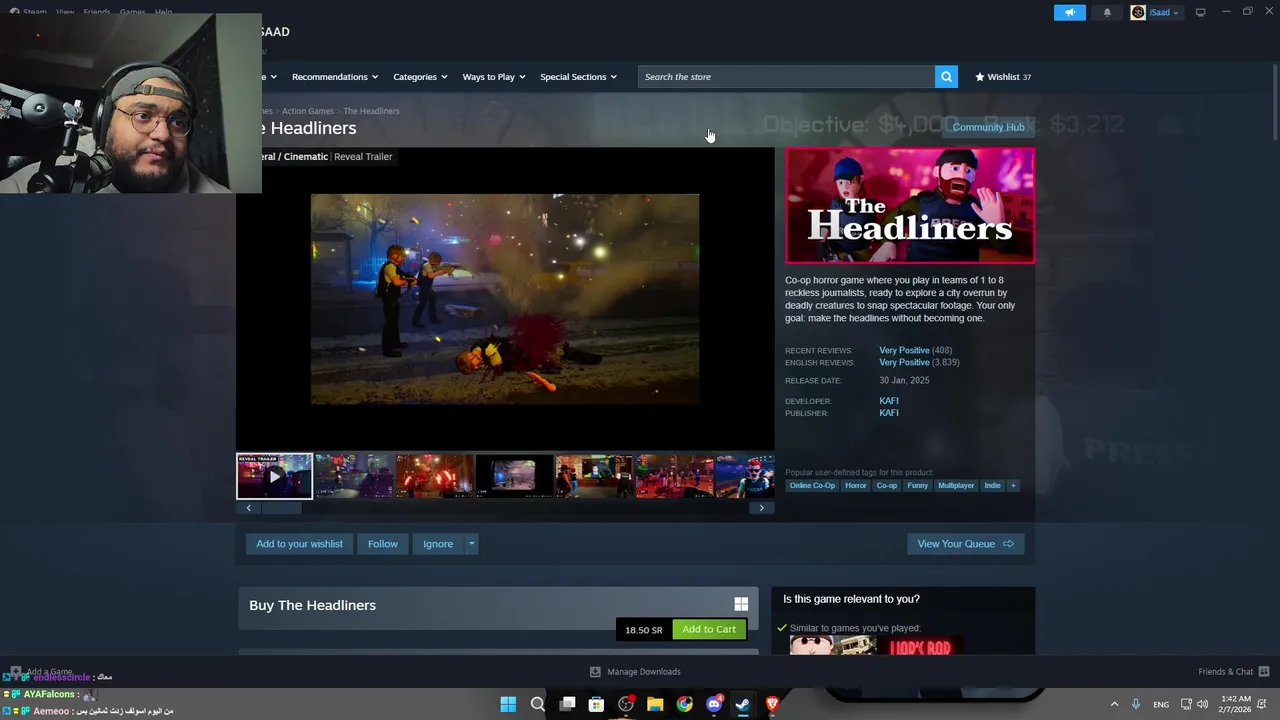Switch to Big Picture mode icon
The width and height of the screenshot is (1280, 720).
tap(1200, 12)
